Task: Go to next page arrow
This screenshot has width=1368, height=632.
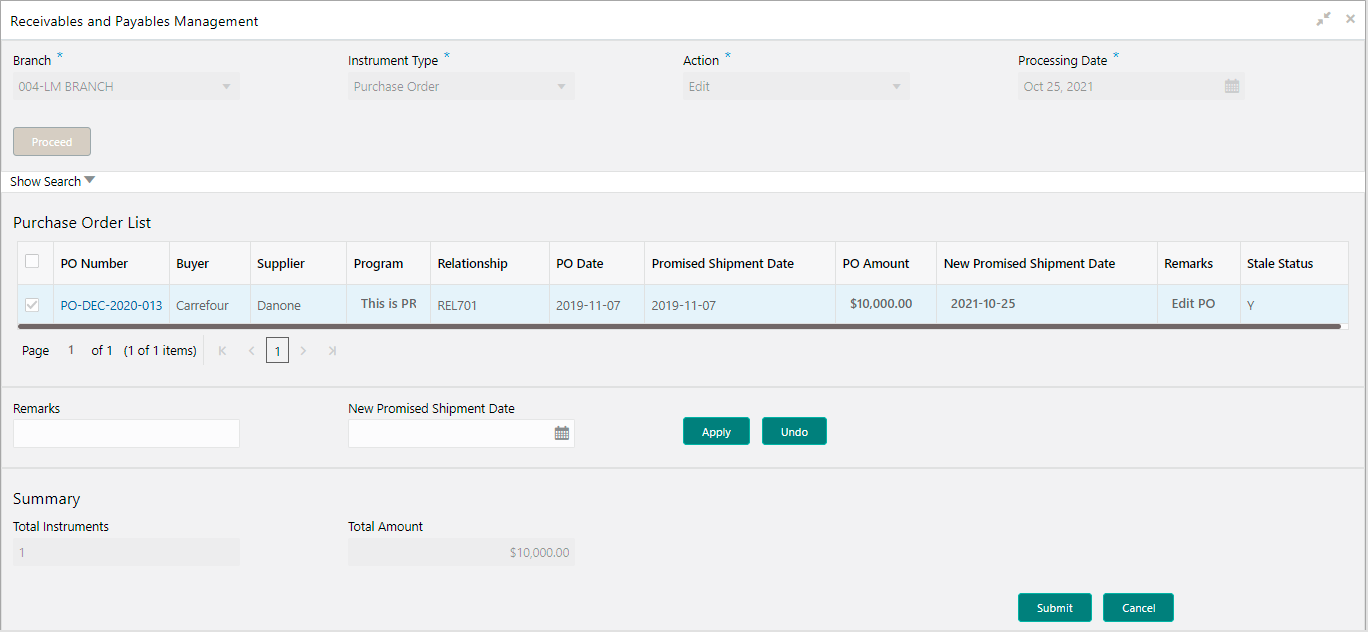Action: coord(304,351)
